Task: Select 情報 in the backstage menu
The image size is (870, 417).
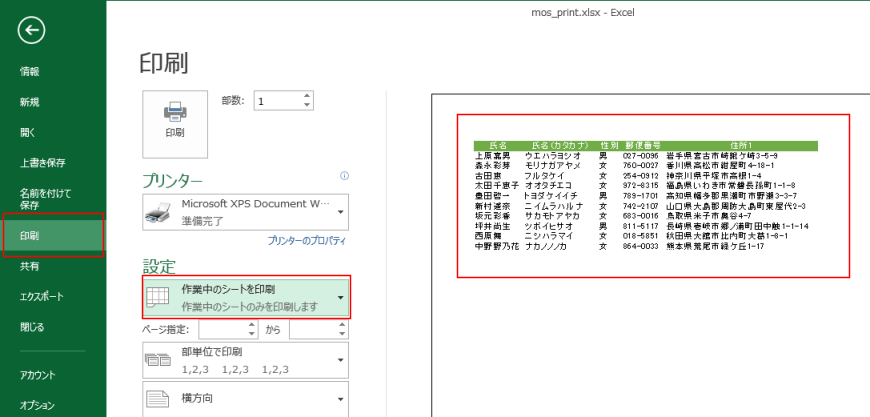Action: tap(30, 71)
